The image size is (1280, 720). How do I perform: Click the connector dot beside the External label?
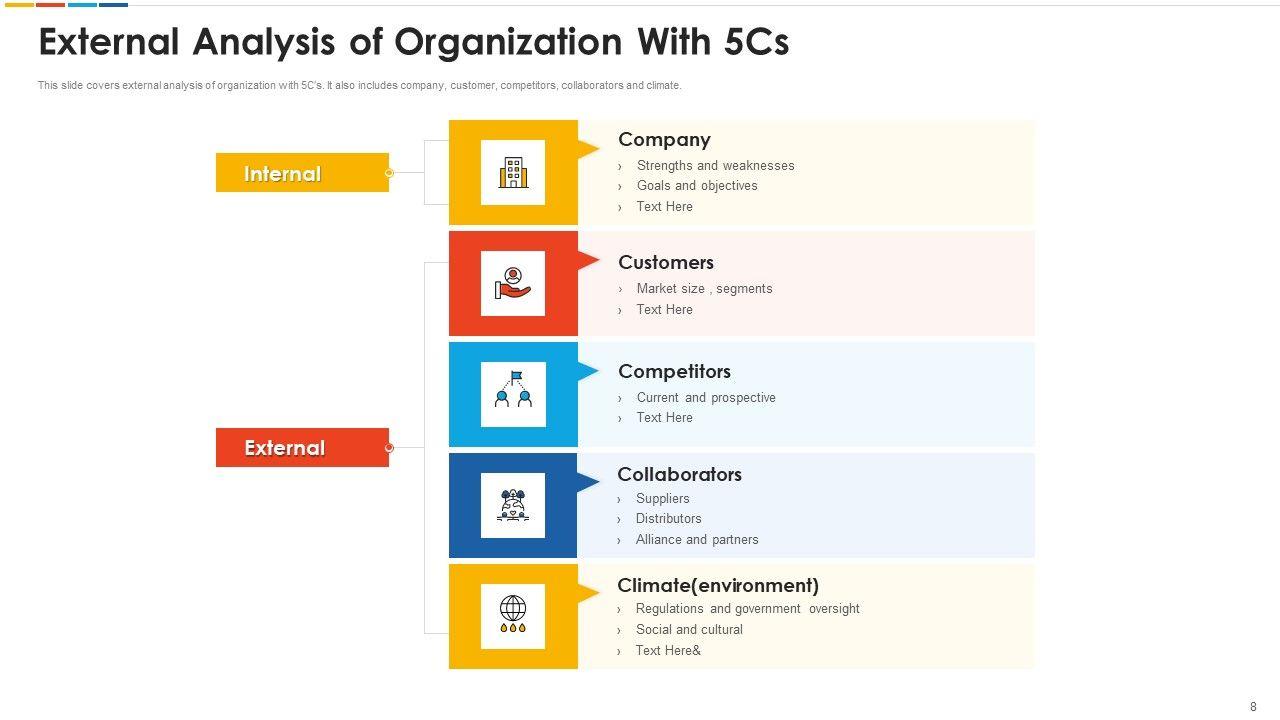click(x=389, y=448)
